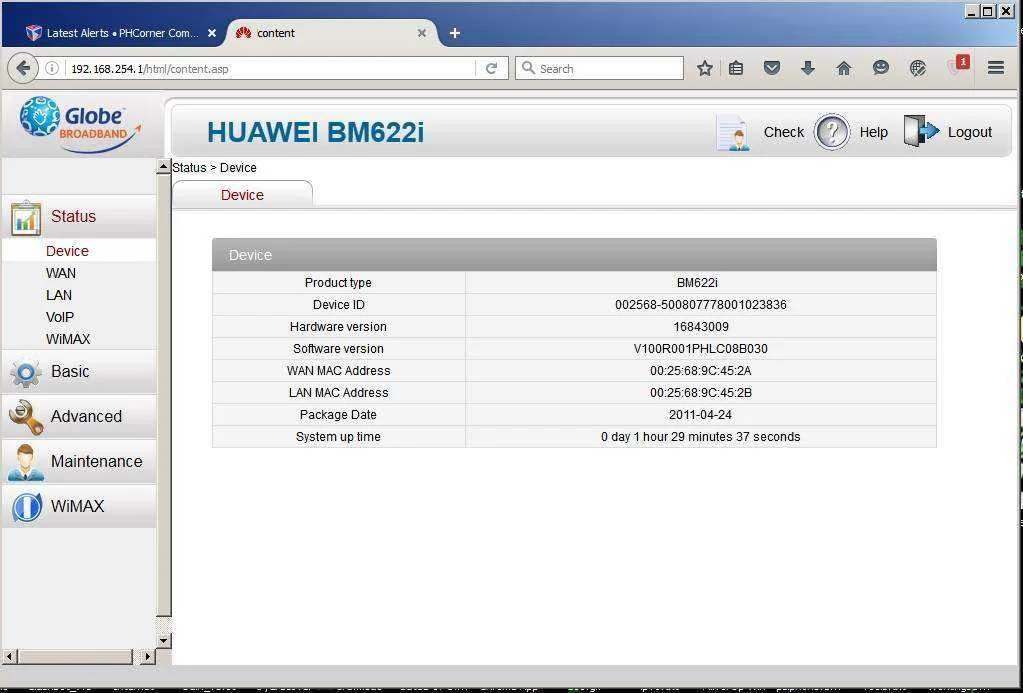Viewport: 1023px width, 693px height.
Task: Click the browser Search field
Action: click(x=599, y=68)
